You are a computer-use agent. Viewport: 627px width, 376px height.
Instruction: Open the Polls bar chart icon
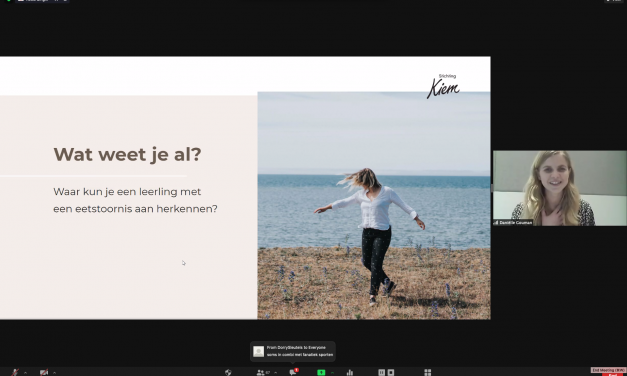pyautogui.click(x=349, y=372)
